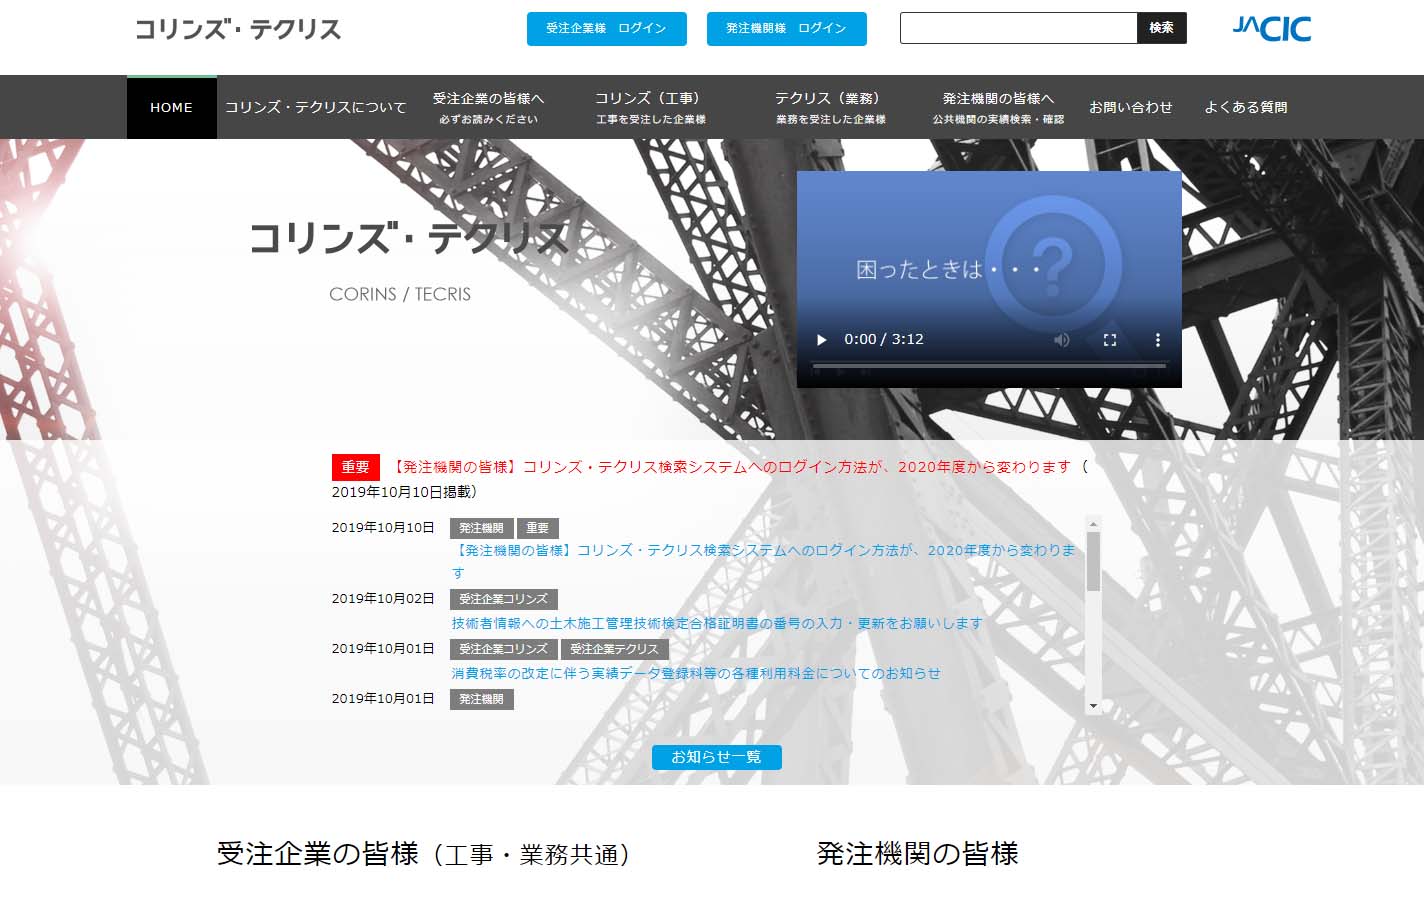Viewport: 1424px width, 911px height.
Task: Click the red 重要 announcement link at top
Action: pos(731,467)
